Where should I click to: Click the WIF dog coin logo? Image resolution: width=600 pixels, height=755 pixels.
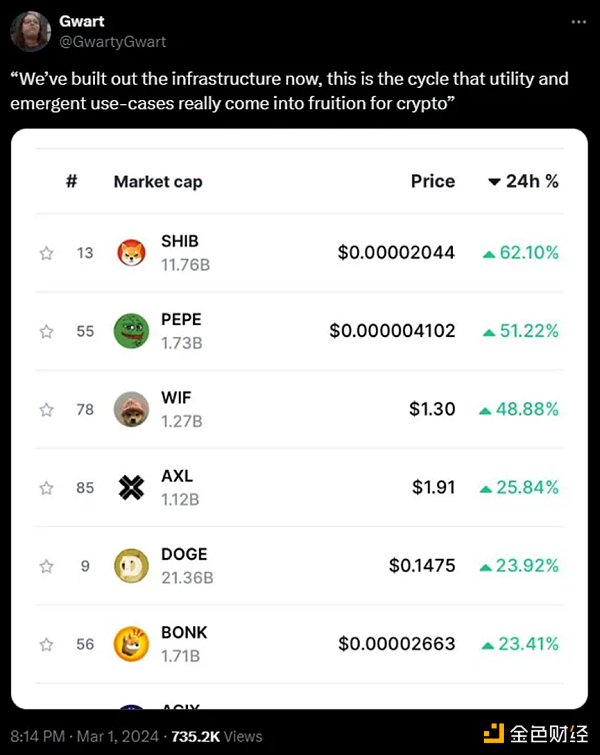(131, 410)
